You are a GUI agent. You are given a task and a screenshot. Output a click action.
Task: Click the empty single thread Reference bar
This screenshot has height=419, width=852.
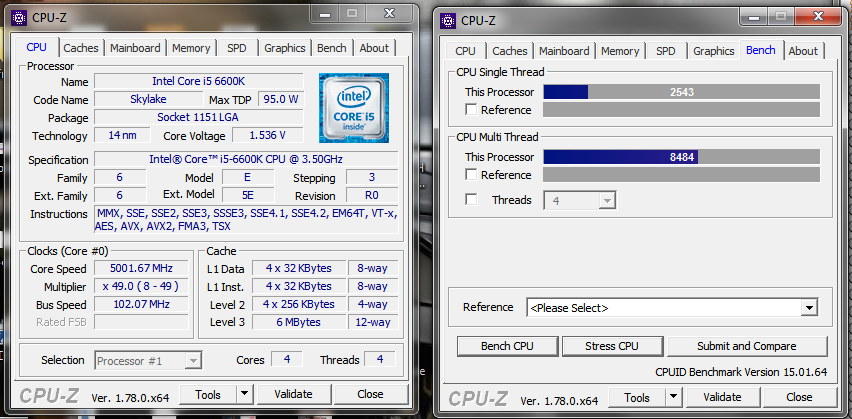(x=681, y=109)
